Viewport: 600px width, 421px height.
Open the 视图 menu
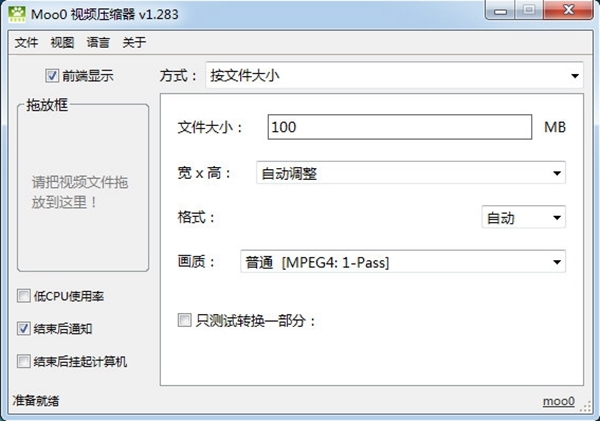pos(63,42)
